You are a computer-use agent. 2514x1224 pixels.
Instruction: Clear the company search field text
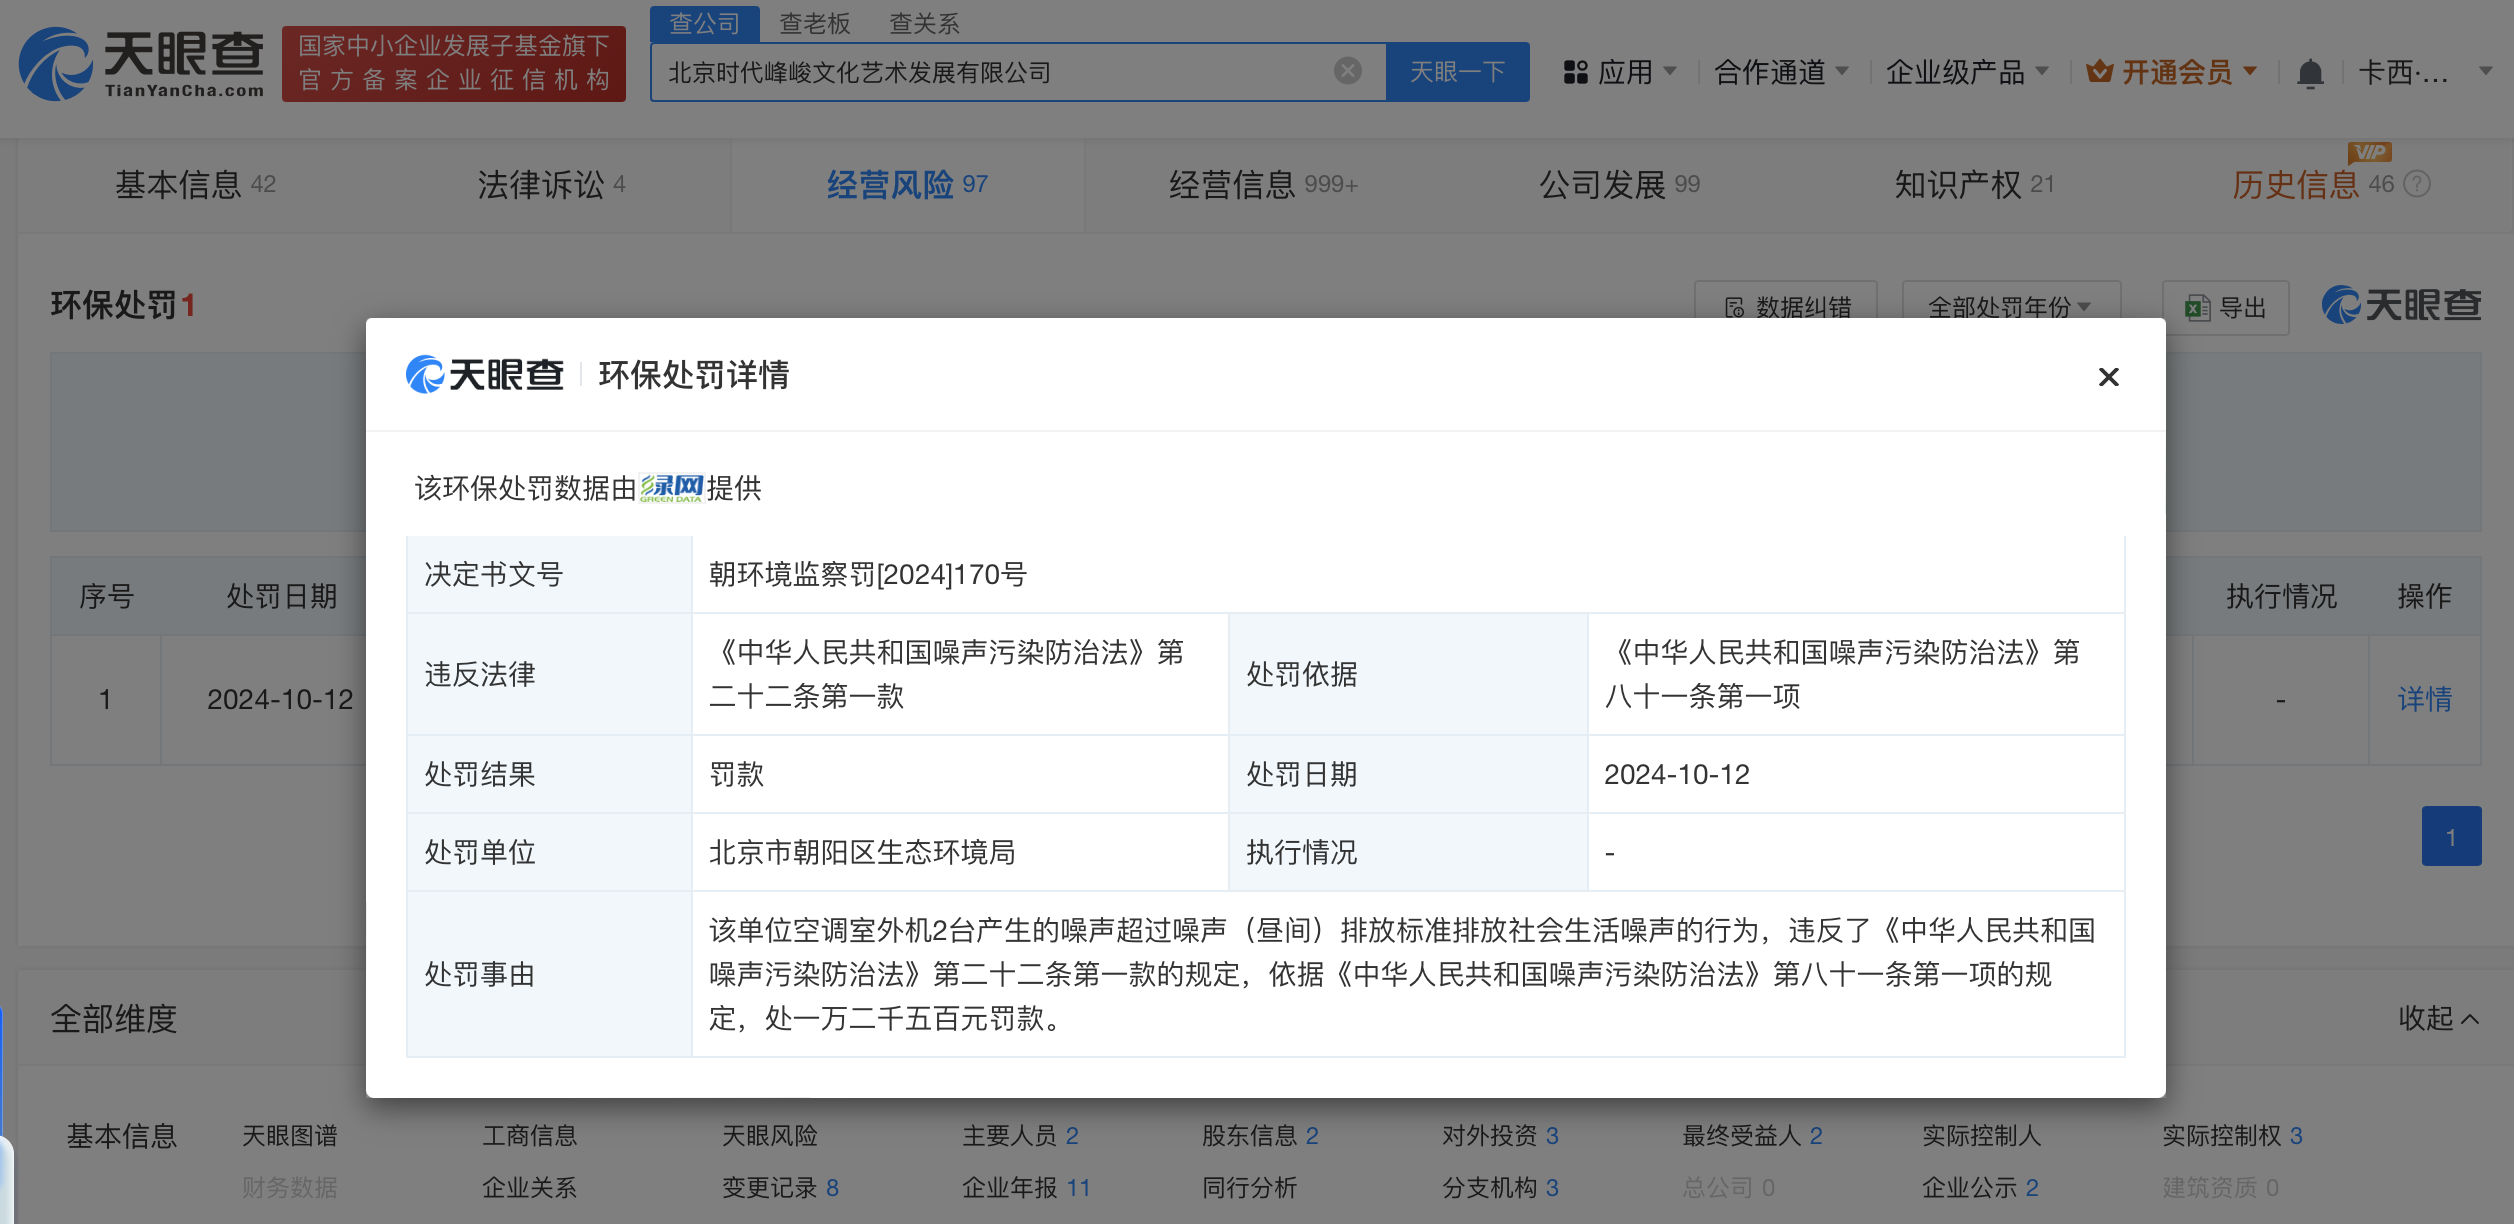click(x=1347, y=71)
